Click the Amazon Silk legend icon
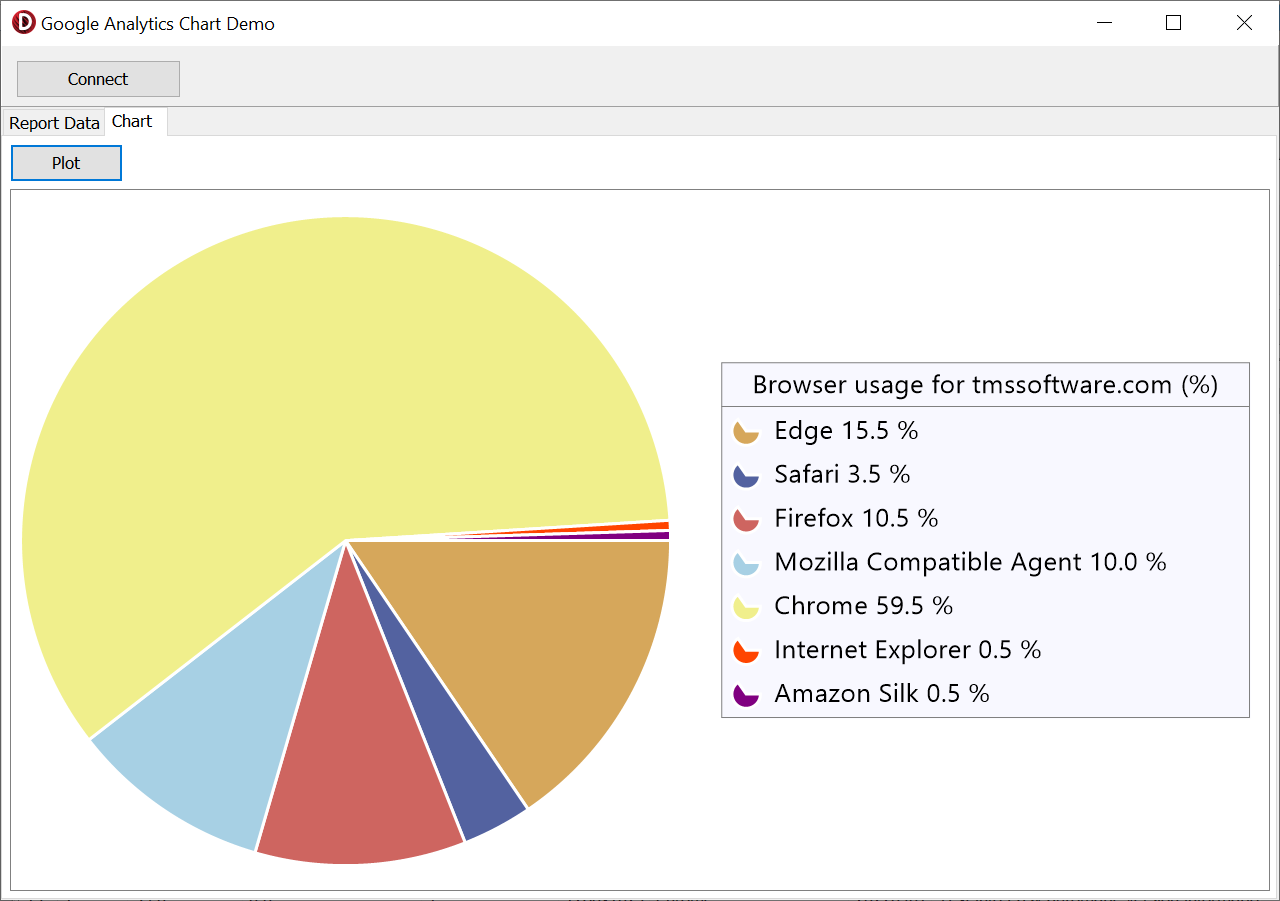 tap(747, 694)
